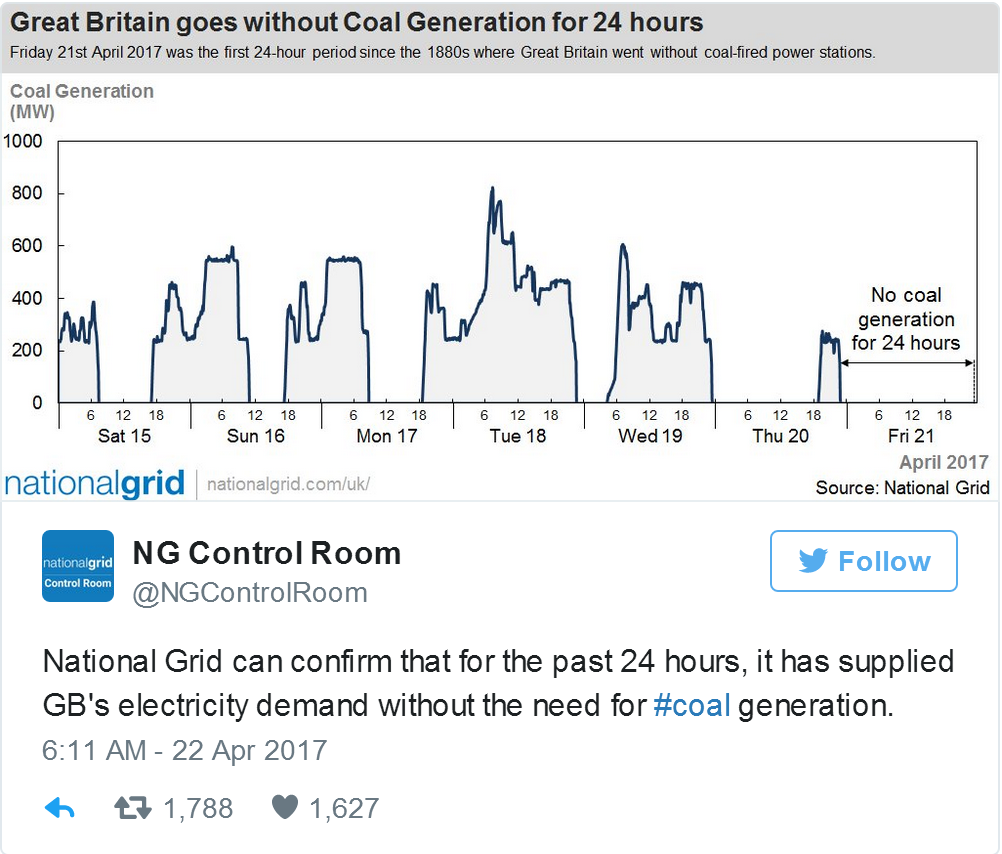Image resolution: width=1002 pixels, height=854 pixels.
Task: Click the heart like icon
Action: [x=285, y=807]
